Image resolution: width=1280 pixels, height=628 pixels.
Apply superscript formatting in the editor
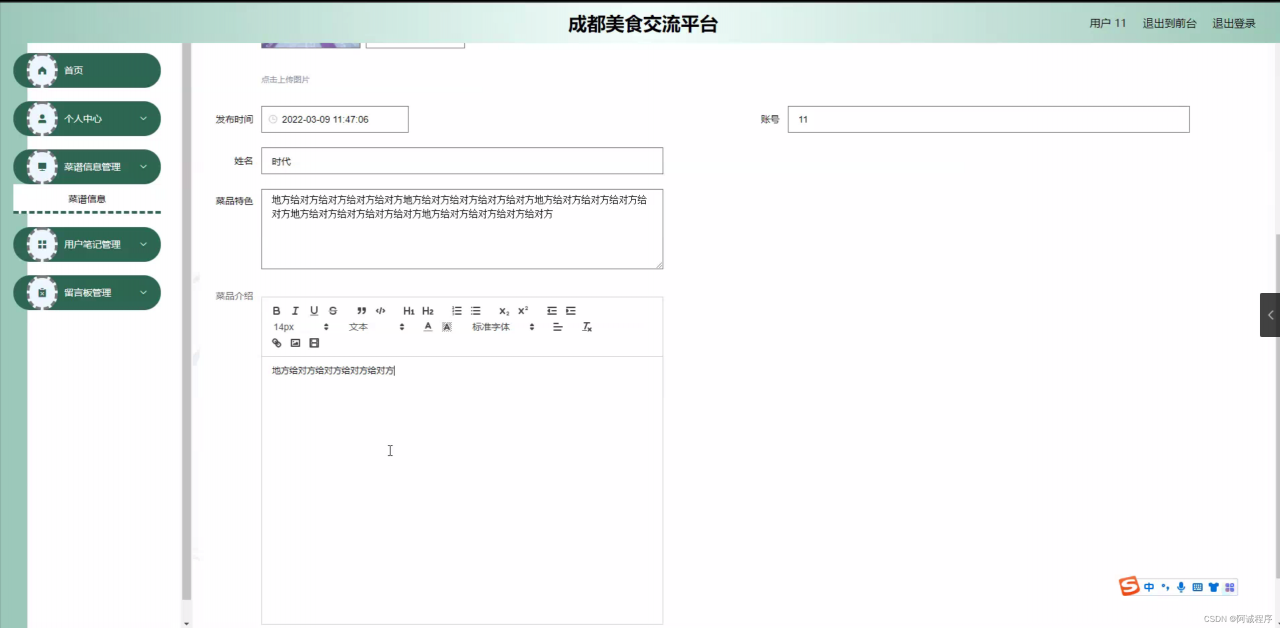(x=521, y=311)
